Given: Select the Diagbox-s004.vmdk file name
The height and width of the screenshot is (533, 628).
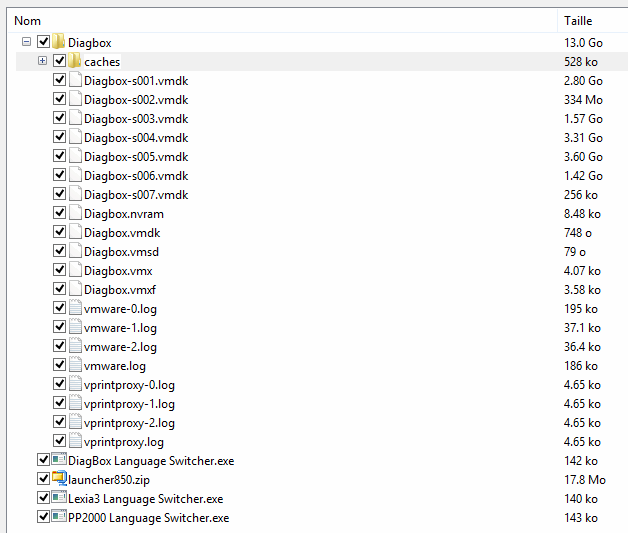Looking at the screenshot, I should (136, 138).
